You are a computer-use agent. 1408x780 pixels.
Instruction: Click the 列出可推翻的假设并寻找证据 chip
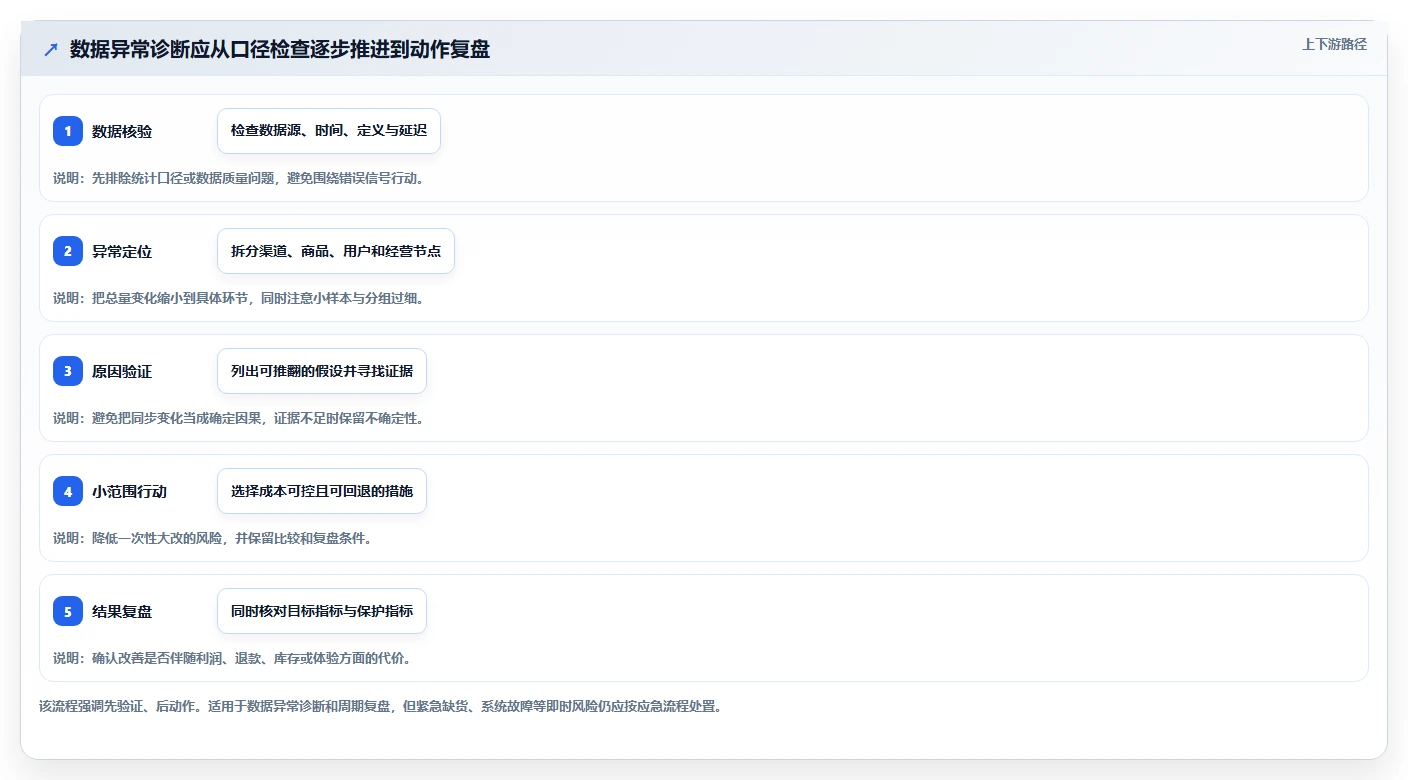(x=322, y=371)
